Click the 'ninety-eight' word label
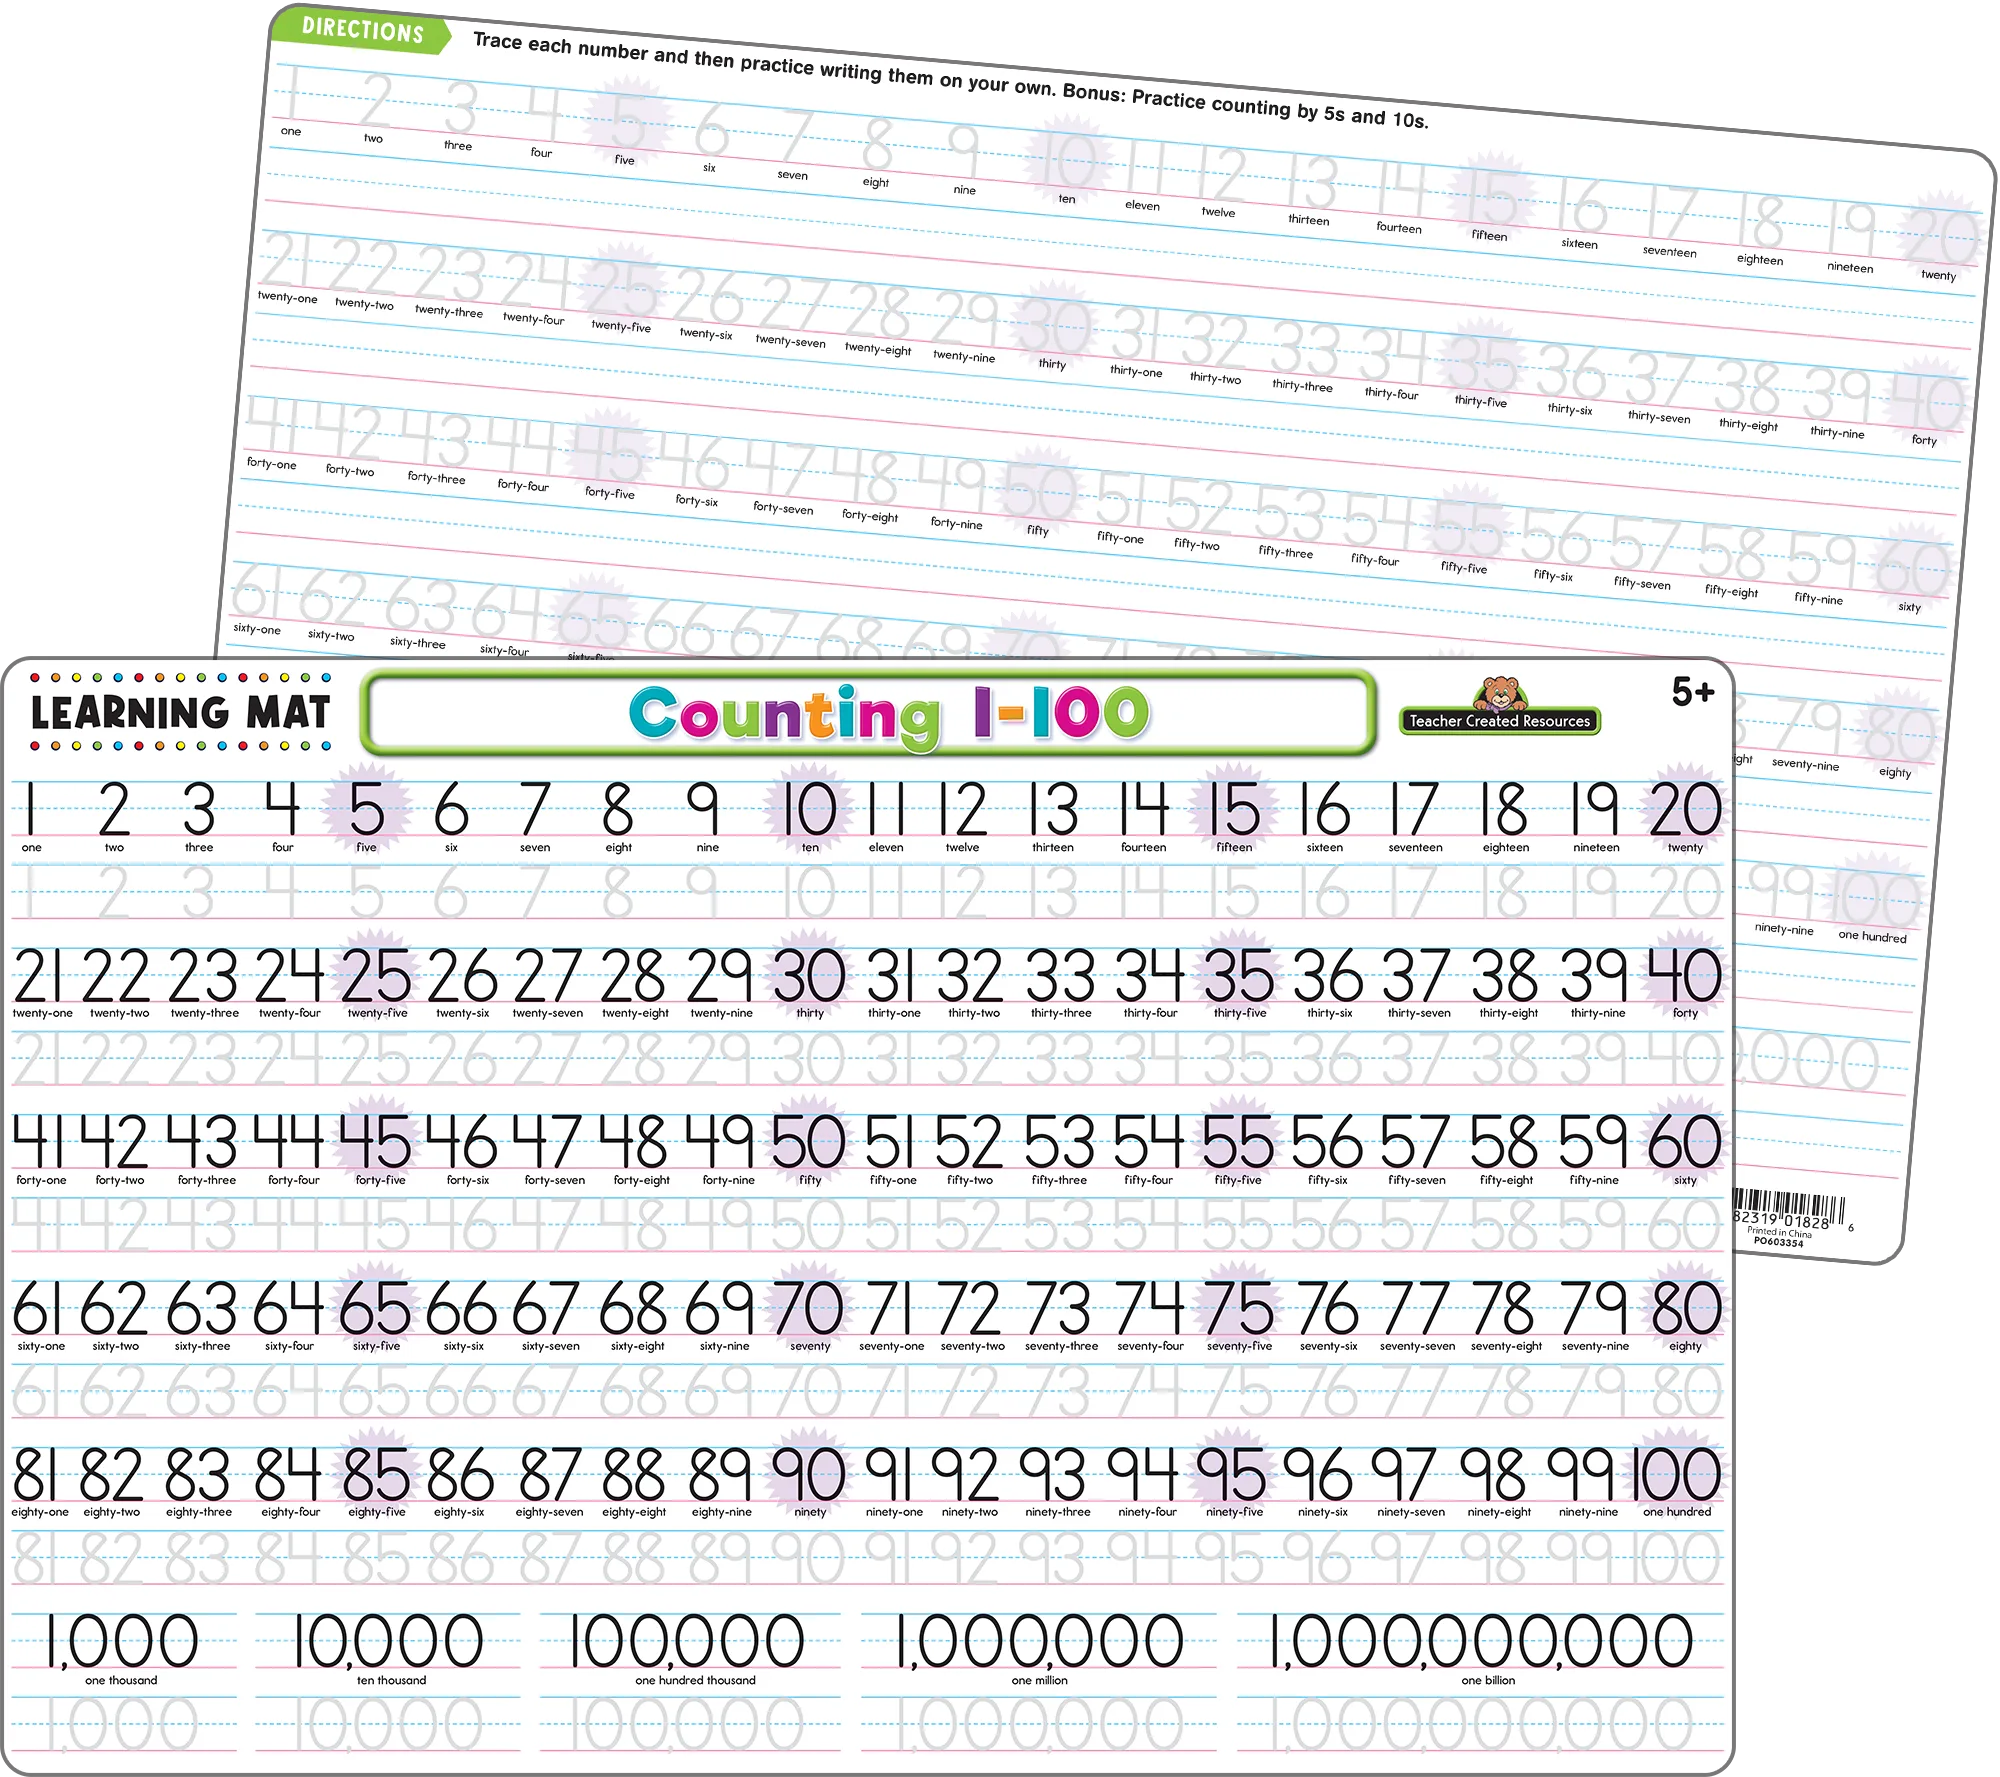 1499,1512
